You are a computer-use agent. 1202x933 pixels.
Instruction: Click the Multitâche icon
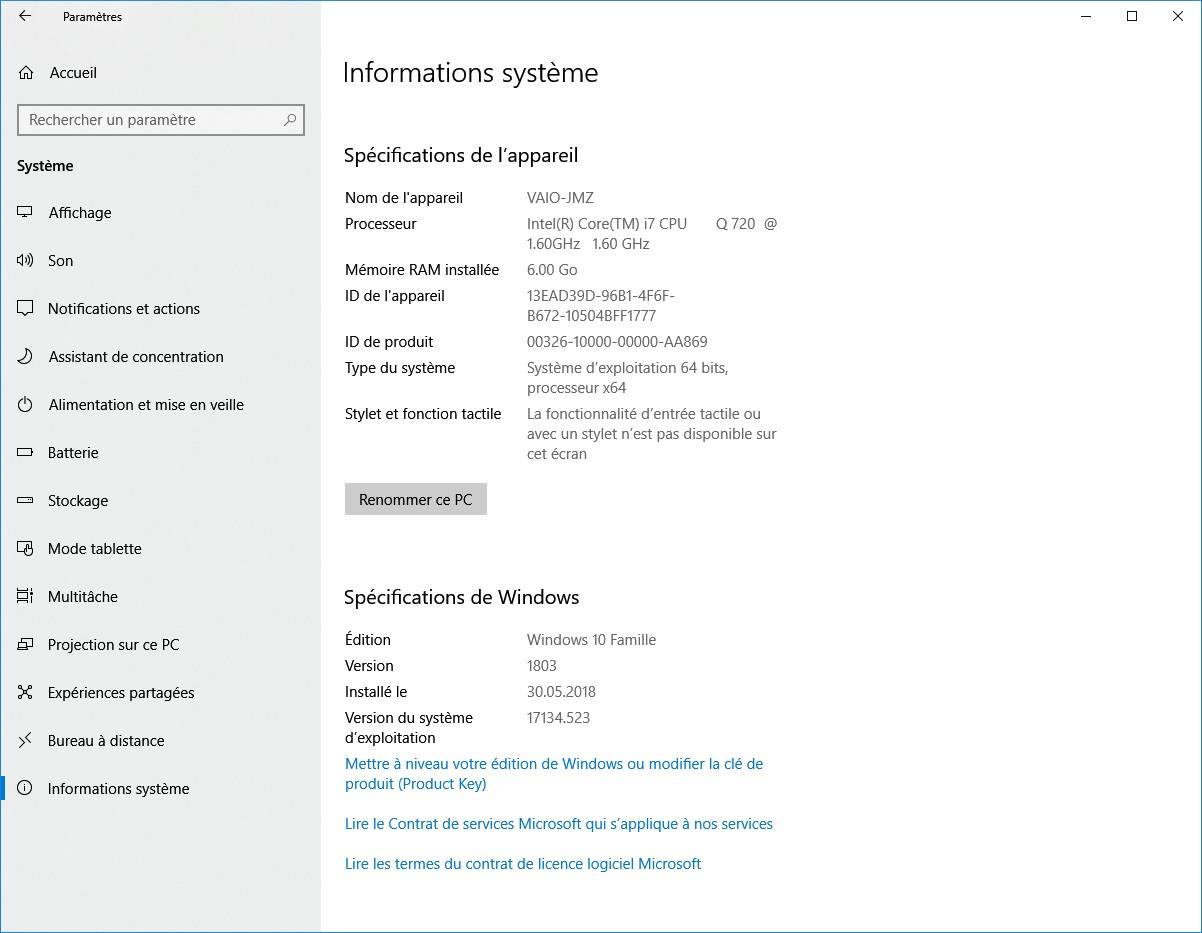click(x=26, y=597)
